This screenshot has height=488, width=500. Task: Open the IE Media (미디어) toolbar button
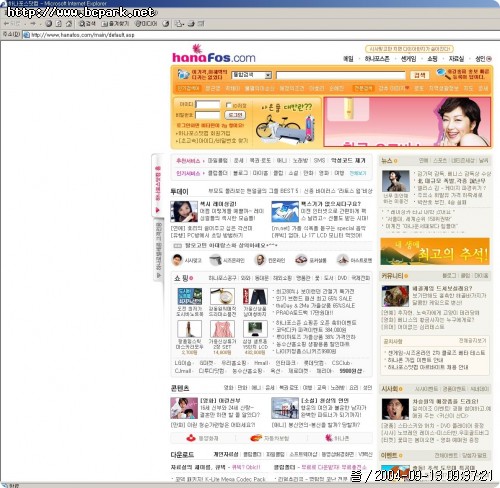(146, 24)
